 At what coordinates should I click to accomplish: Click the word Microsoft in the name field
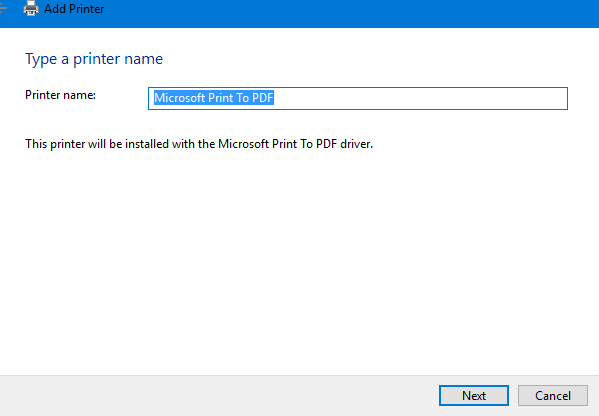click(x=180, y=98)
